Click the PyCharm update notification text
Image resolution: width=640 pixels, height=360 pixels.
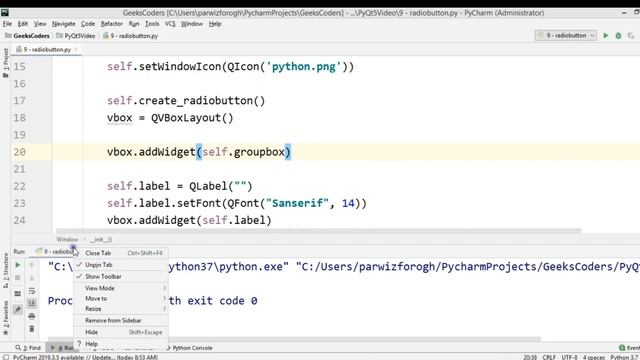85,357
